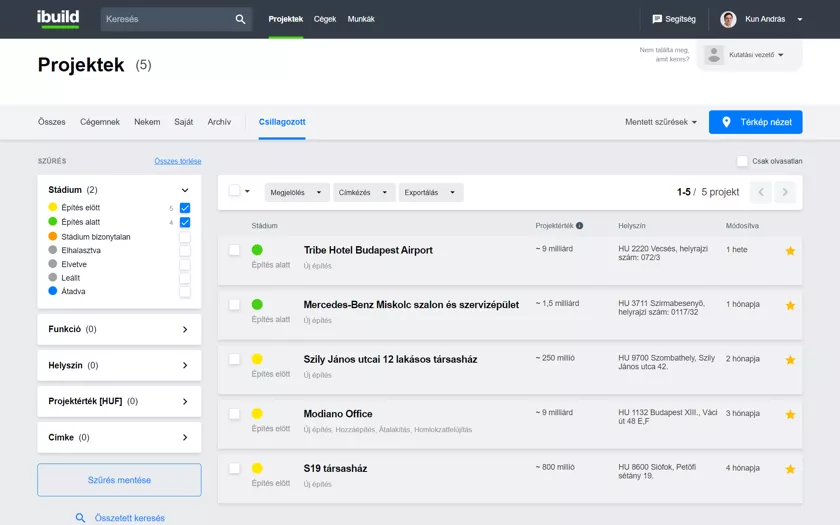Go to next results page arrow
This screenshot has width=840, height=525.
(x=785, y=192)
